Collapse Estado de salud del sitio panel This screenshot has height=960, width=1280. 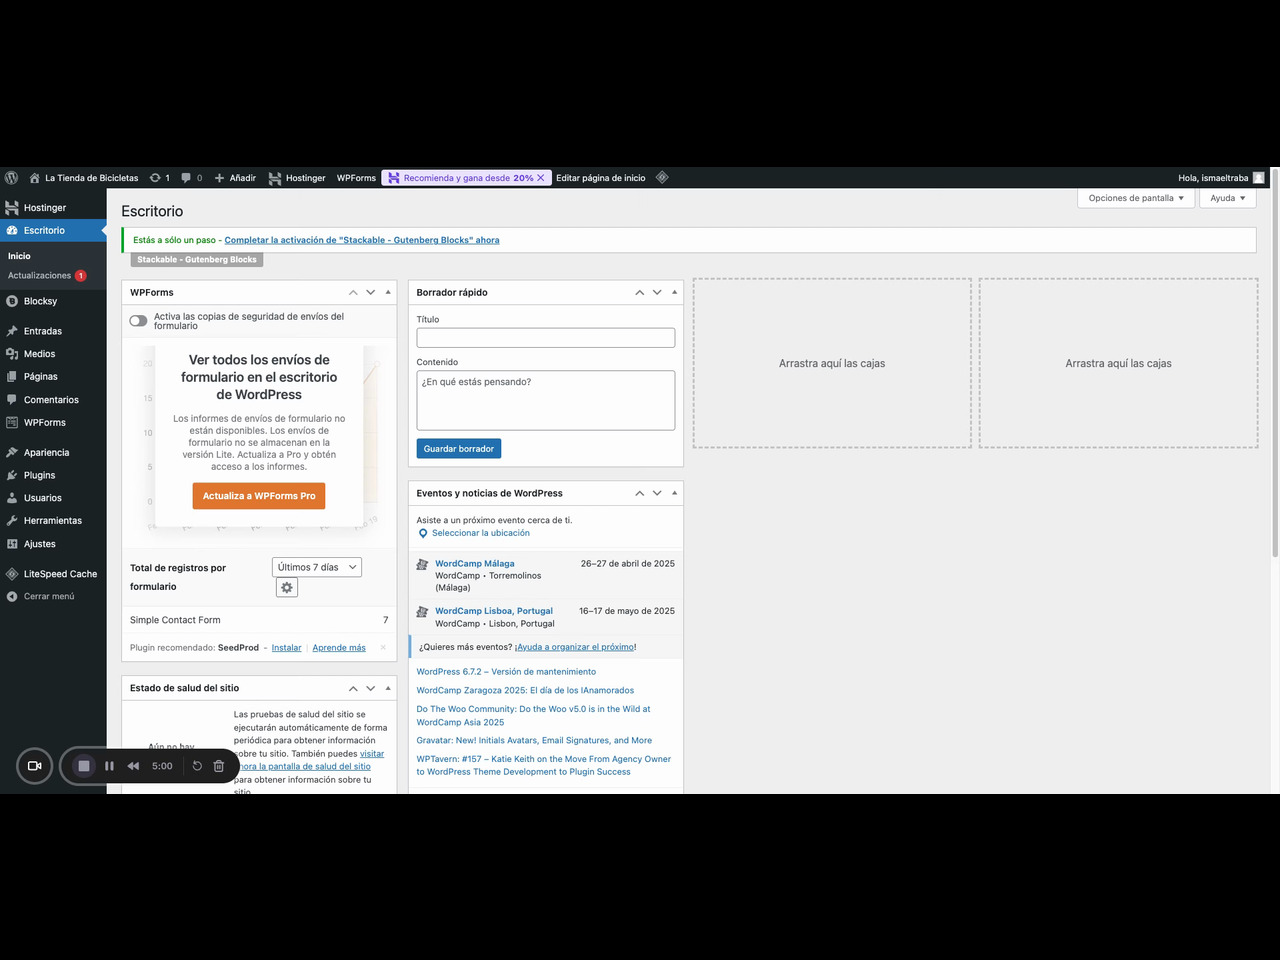point(388,688)
